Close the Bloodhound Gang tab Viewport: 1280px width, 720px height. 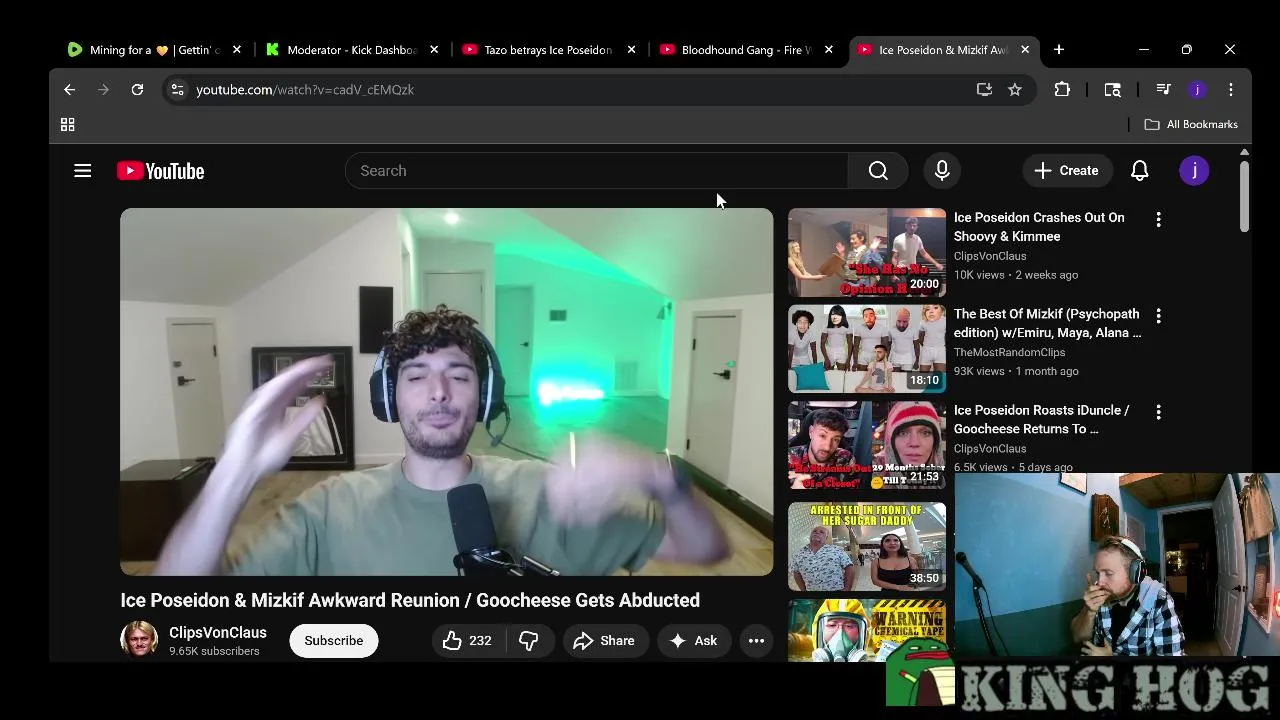[828, 50]
